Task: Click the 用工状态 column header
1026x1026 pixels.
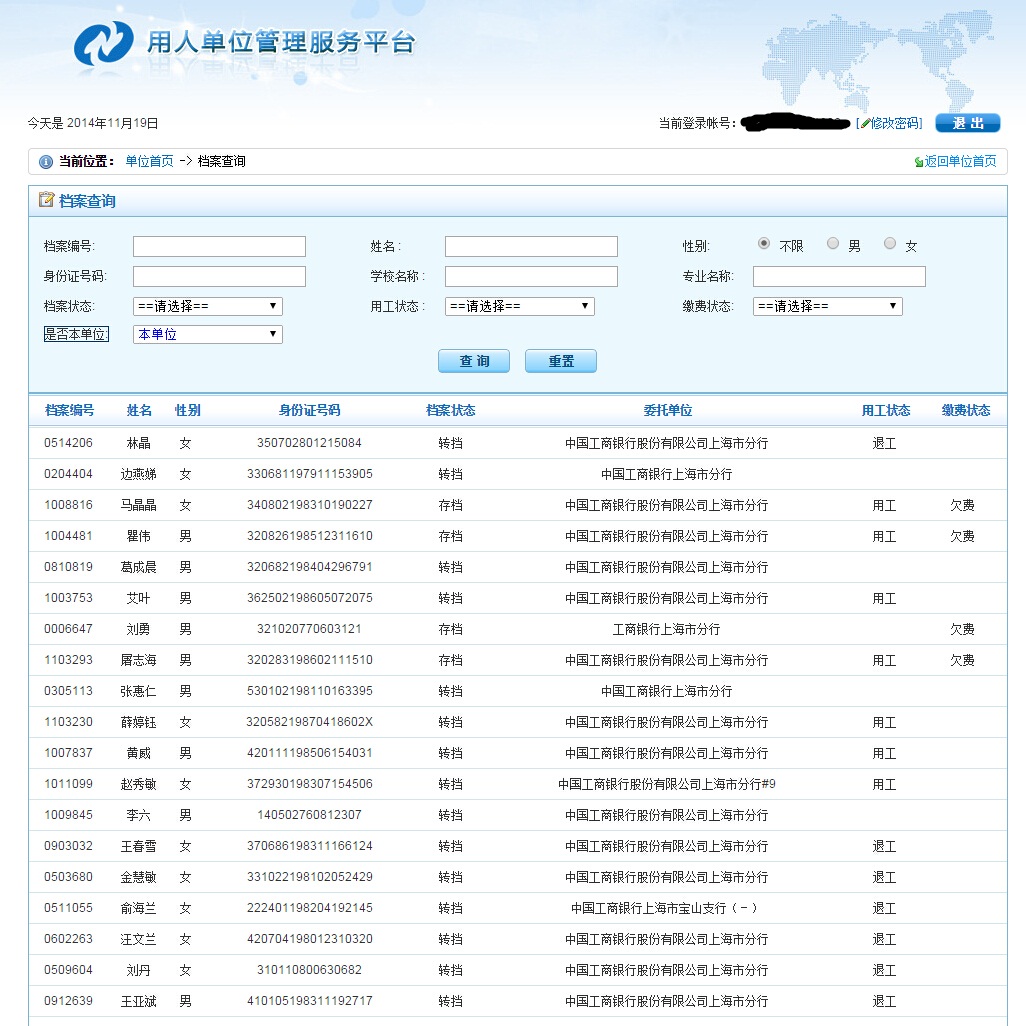Action: point(885,410)
